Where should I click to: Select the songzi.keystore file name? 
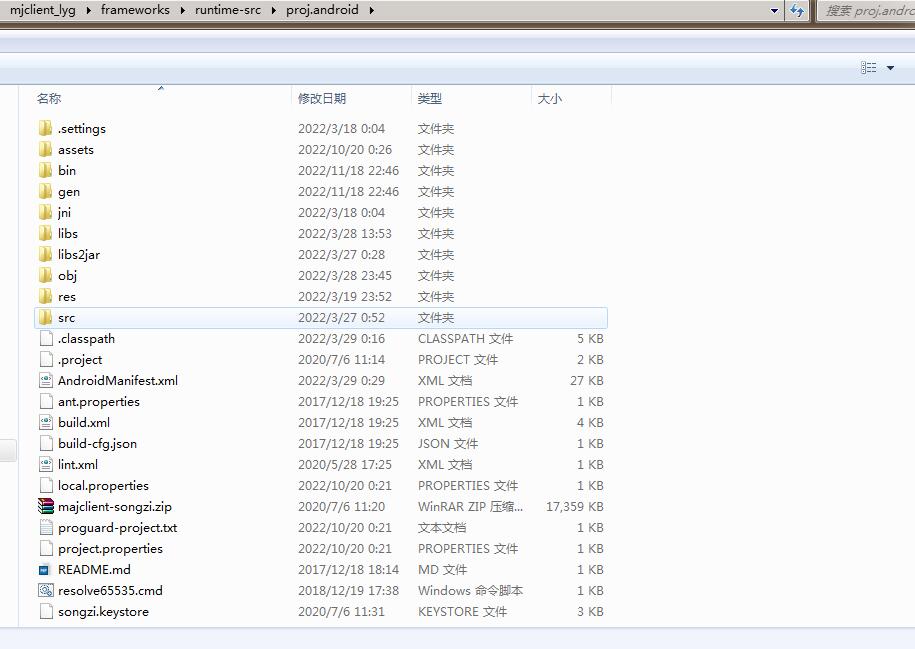[103, 612]
